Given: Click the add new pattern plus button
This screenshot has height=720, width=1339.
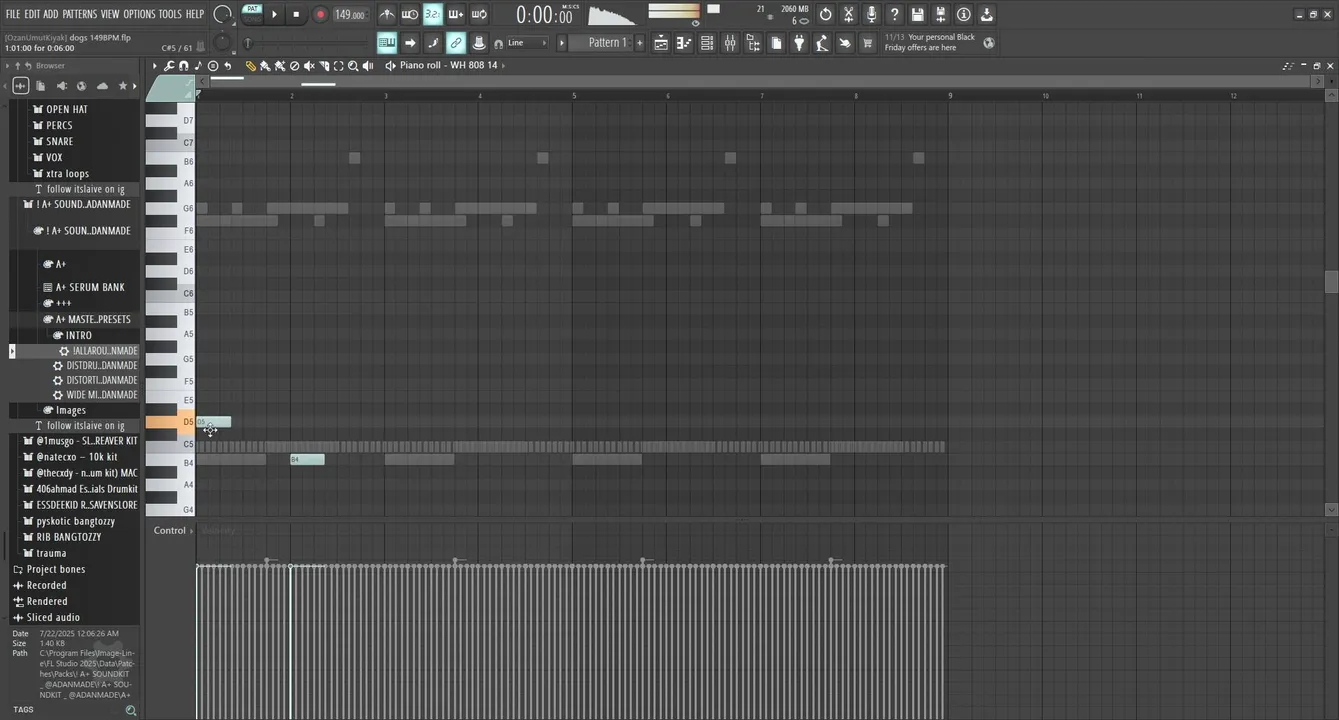Looking at the screenshot, I should pyautogui.click(x=640, y=43).
